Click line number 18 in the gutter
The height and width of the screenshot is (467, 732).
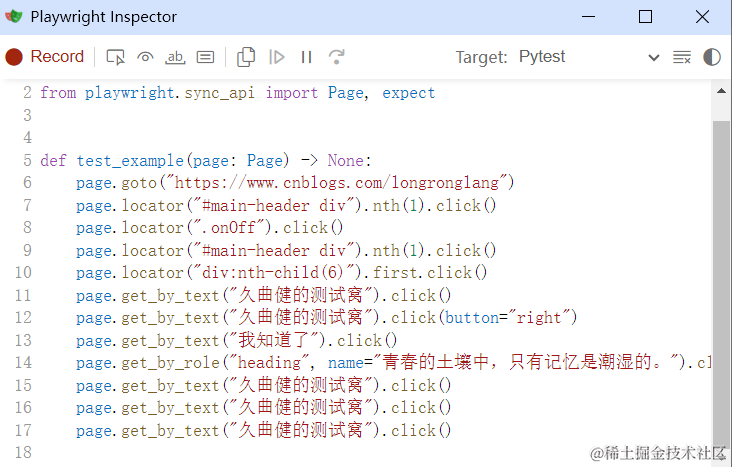[x=23, y=452]
